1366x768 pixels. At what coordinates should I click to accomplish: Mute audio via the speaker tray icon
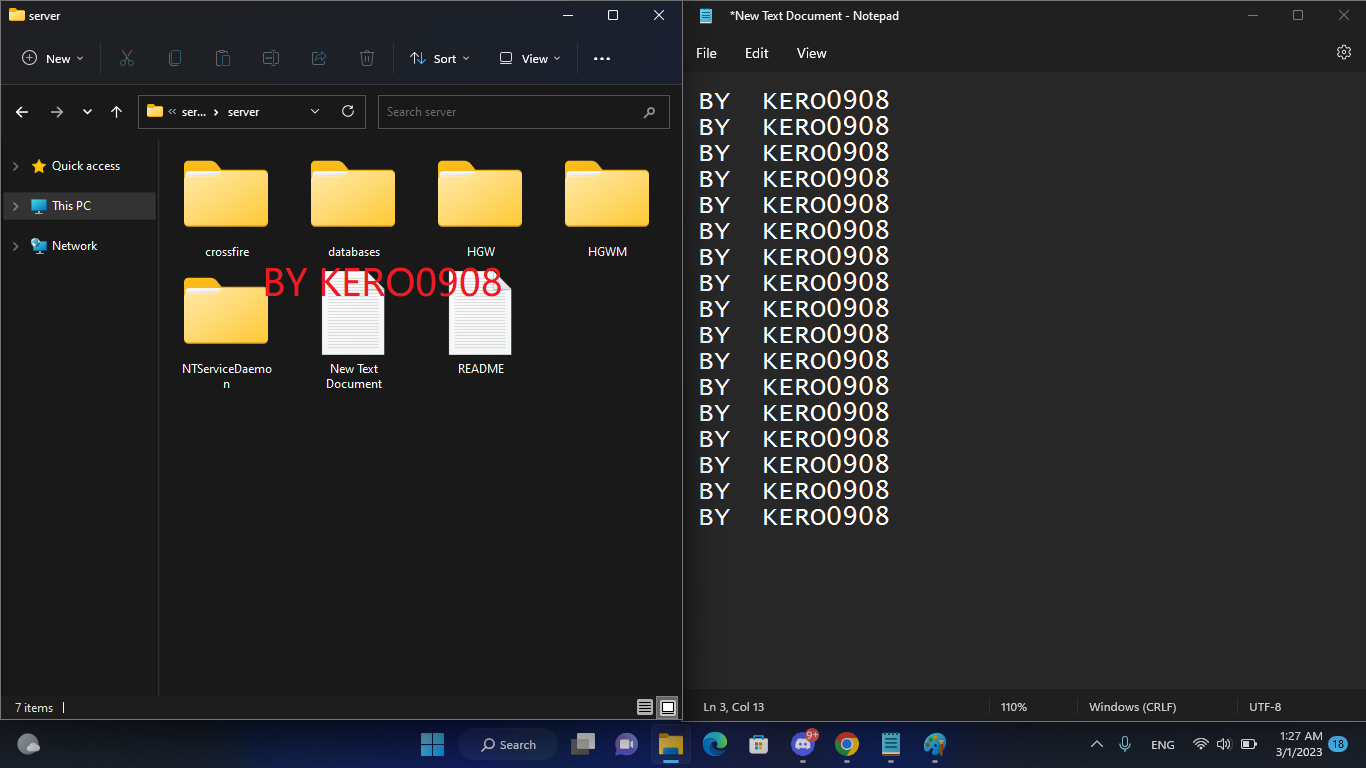click(x=1222, y=744)
